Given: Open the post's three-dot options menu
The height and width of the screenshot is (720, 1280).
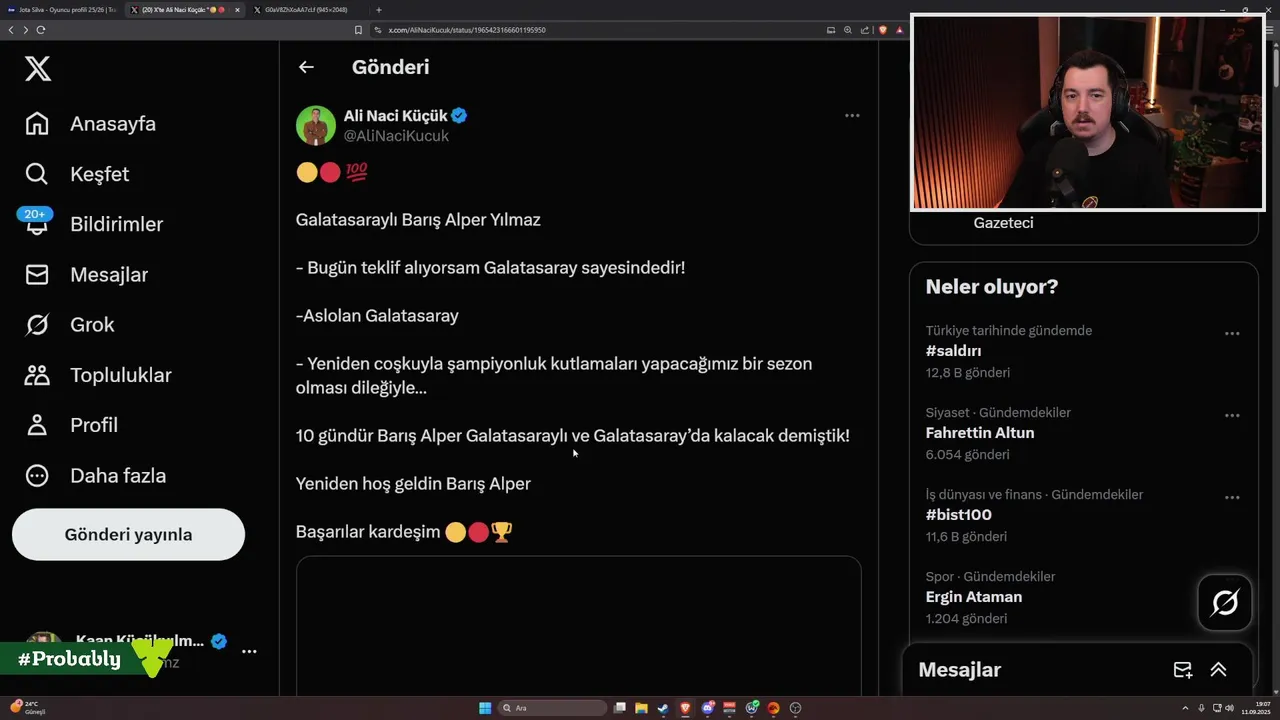Looking at the screenshot, I should (852, 115).
